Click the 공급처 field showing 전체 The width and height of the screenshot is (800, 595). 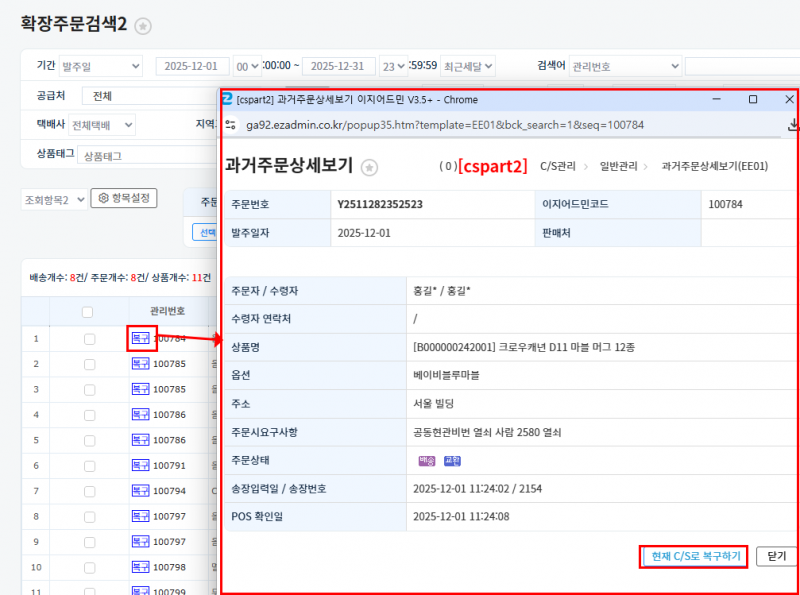(x=151, y=96)
